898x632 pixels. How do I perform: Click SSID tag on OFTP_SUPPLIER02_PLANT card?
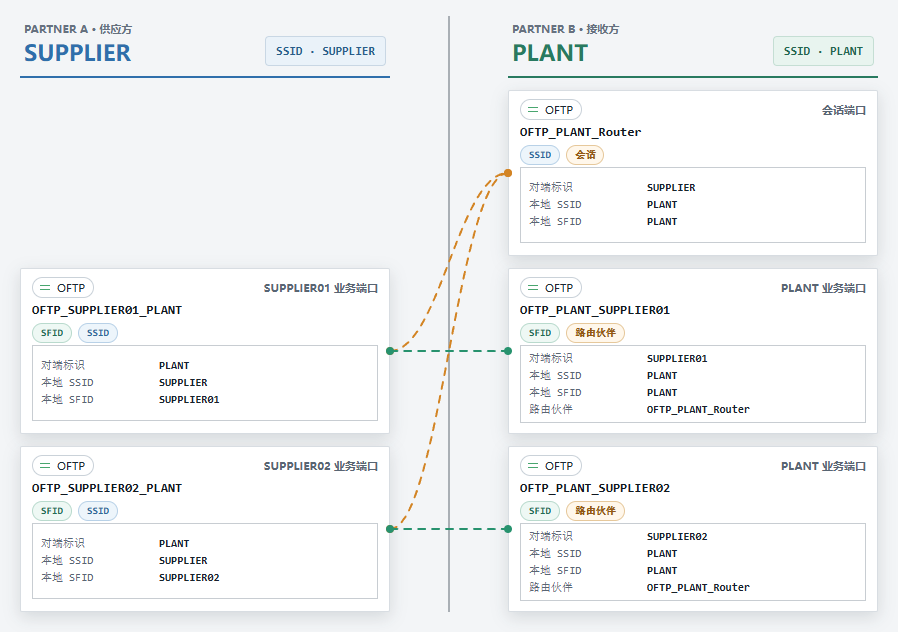[97, 511]
